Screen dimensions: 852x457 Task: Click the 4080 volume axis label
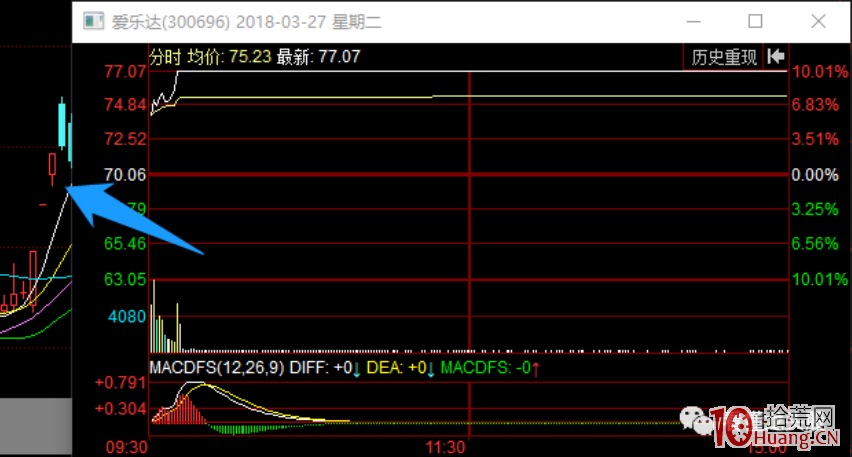click(127, 316)
